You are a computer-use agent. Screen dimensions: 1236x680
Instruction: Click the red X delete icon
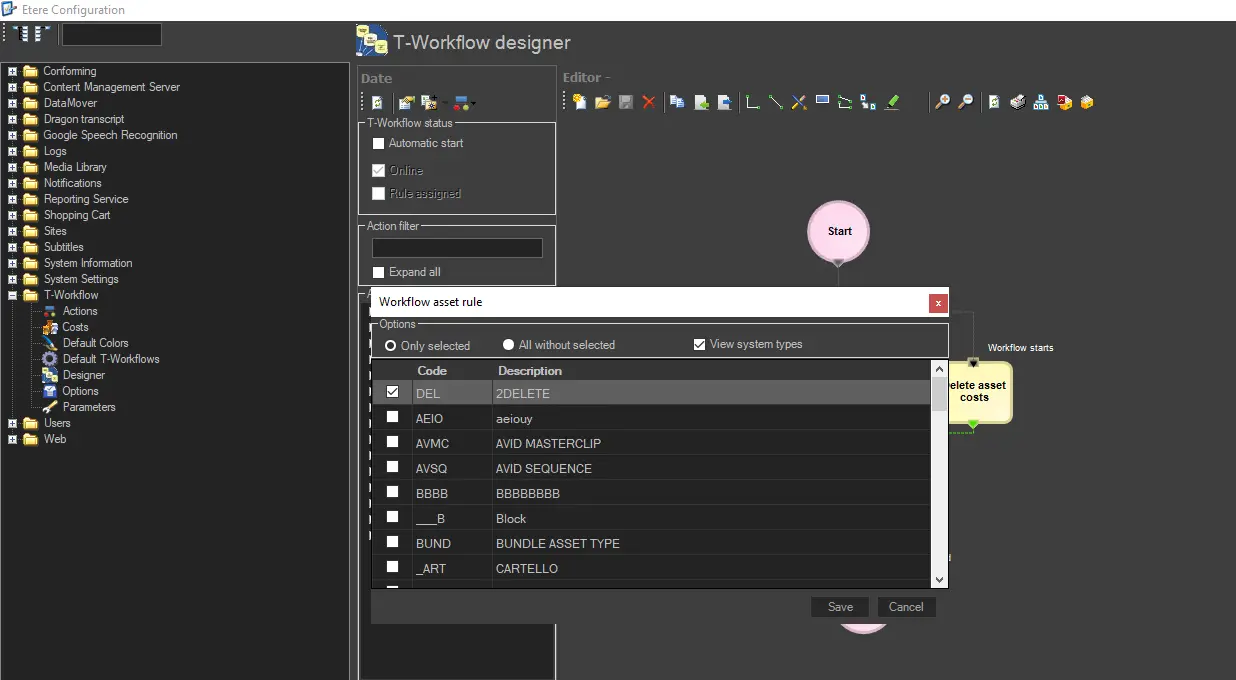click(649, 102)
